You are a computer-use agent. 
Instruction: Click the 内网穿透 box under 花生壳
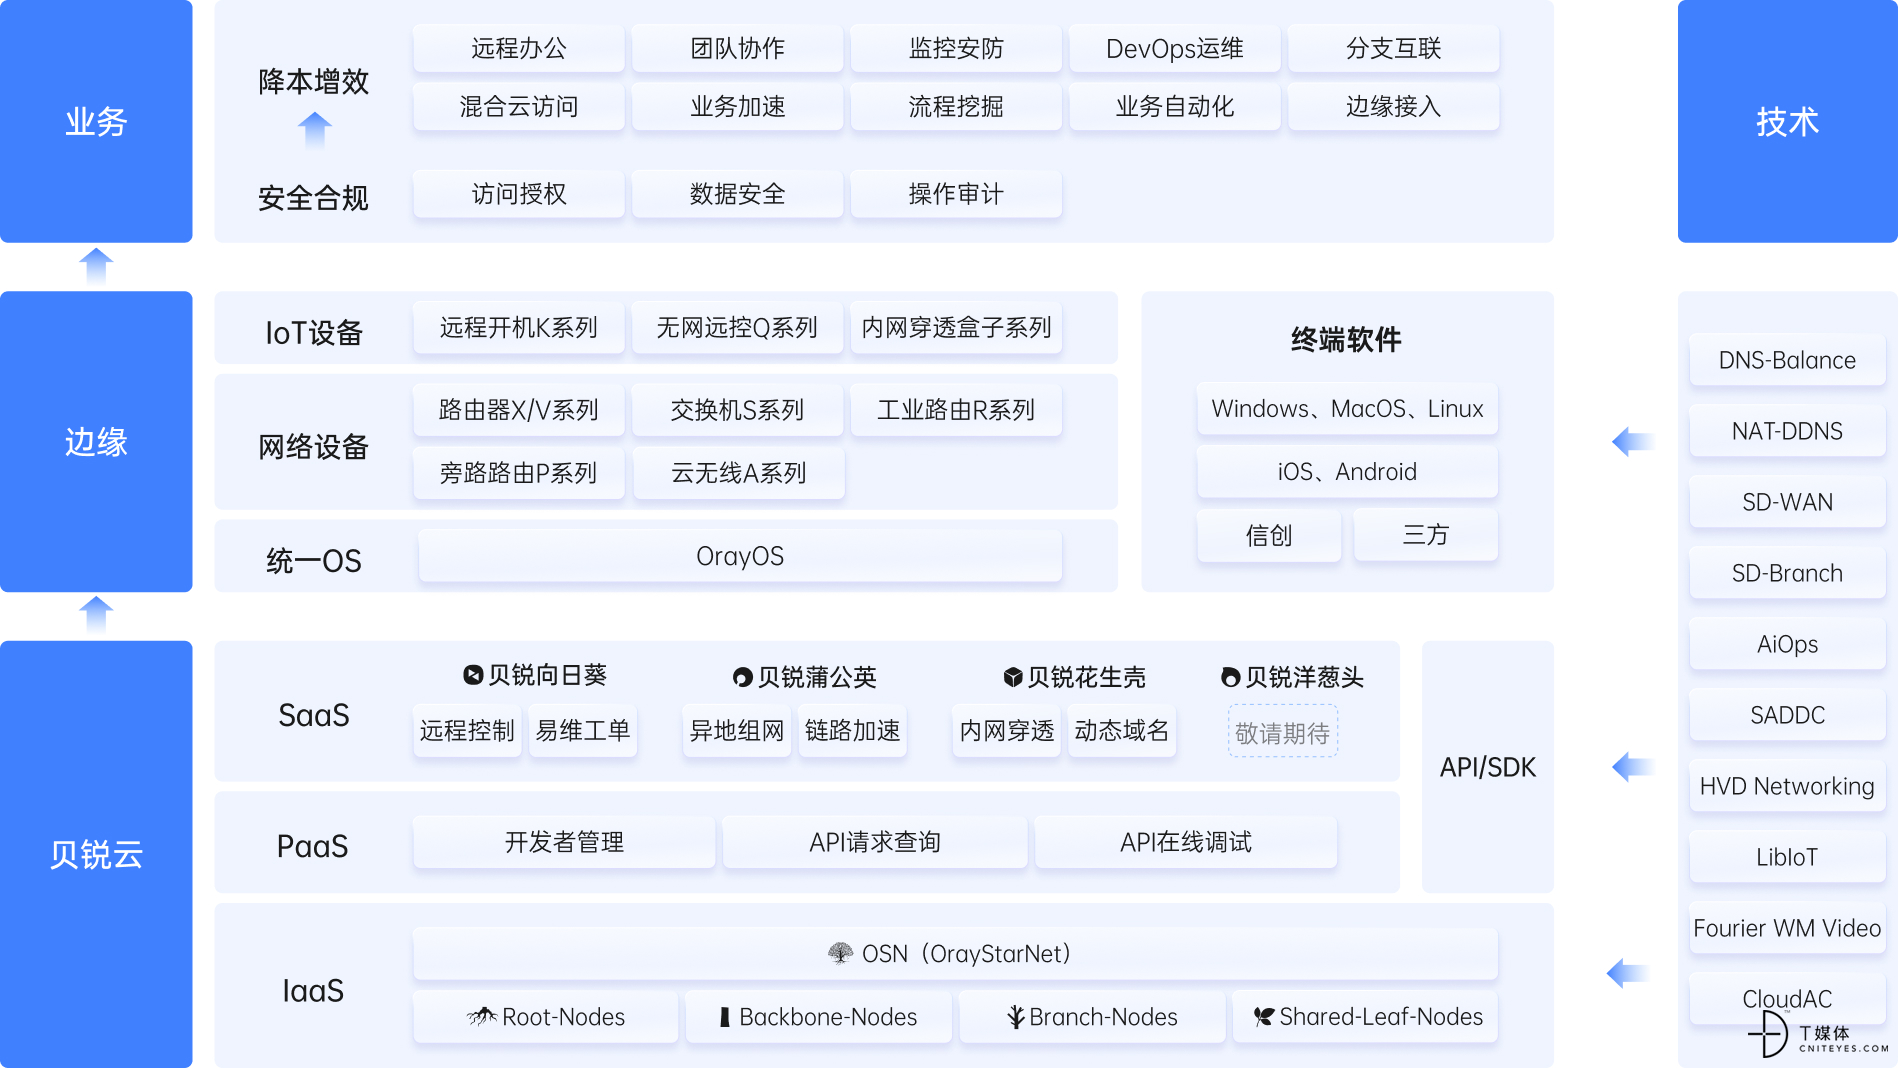tap(1007, 731)
